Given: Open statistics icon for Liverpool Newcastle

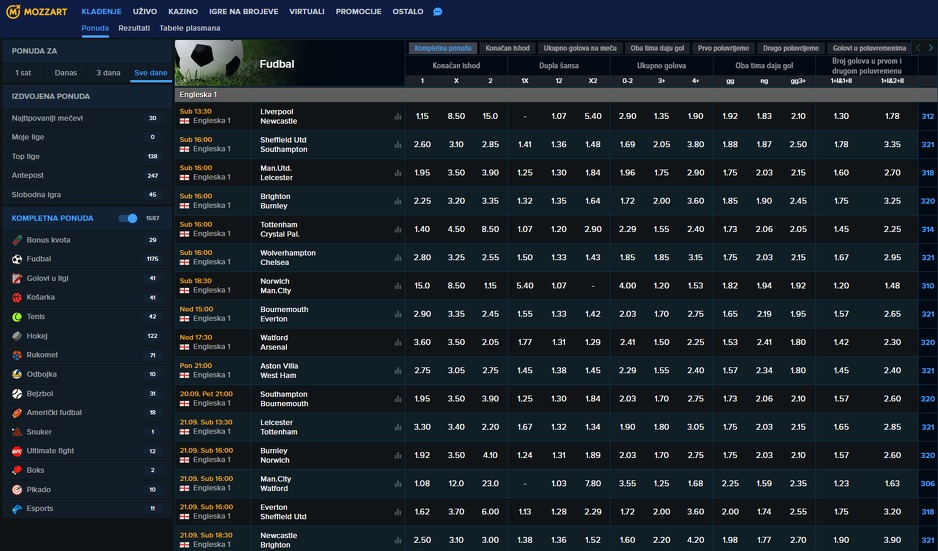Looking at the screenshot, I should [x=398, y=117].
